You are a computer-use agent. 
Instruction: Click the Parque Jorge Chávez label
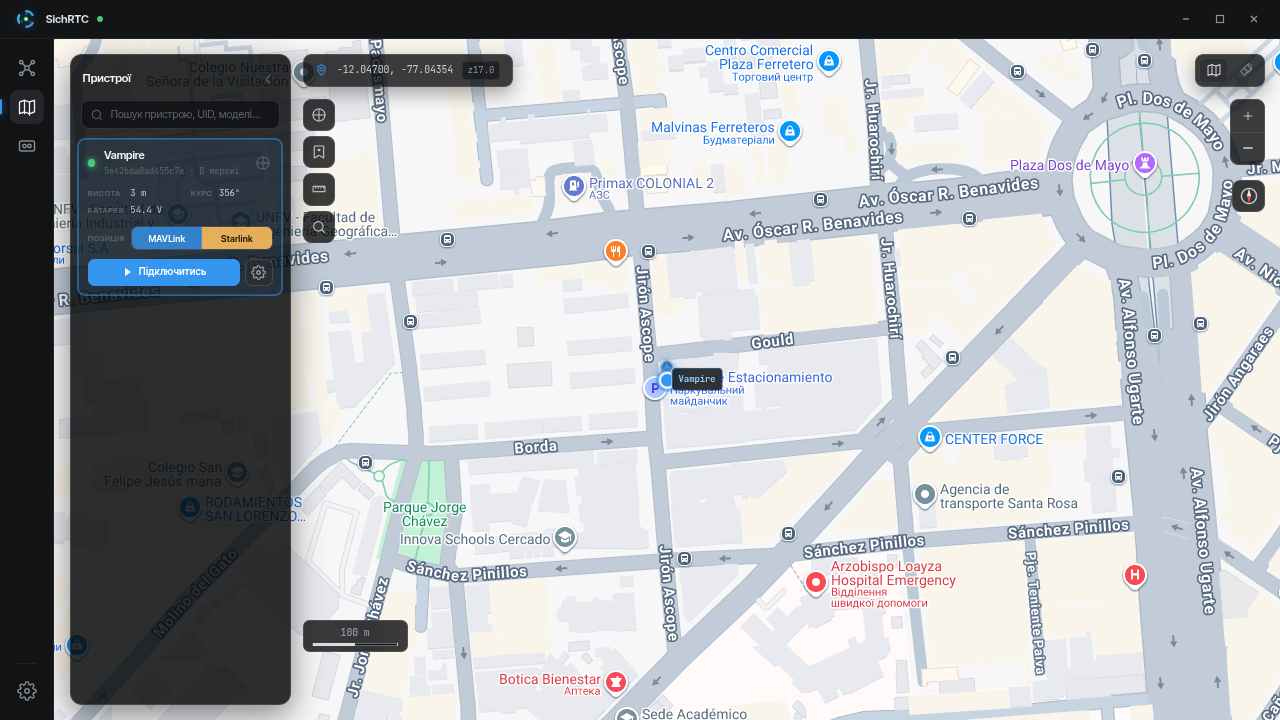(425, 514)
